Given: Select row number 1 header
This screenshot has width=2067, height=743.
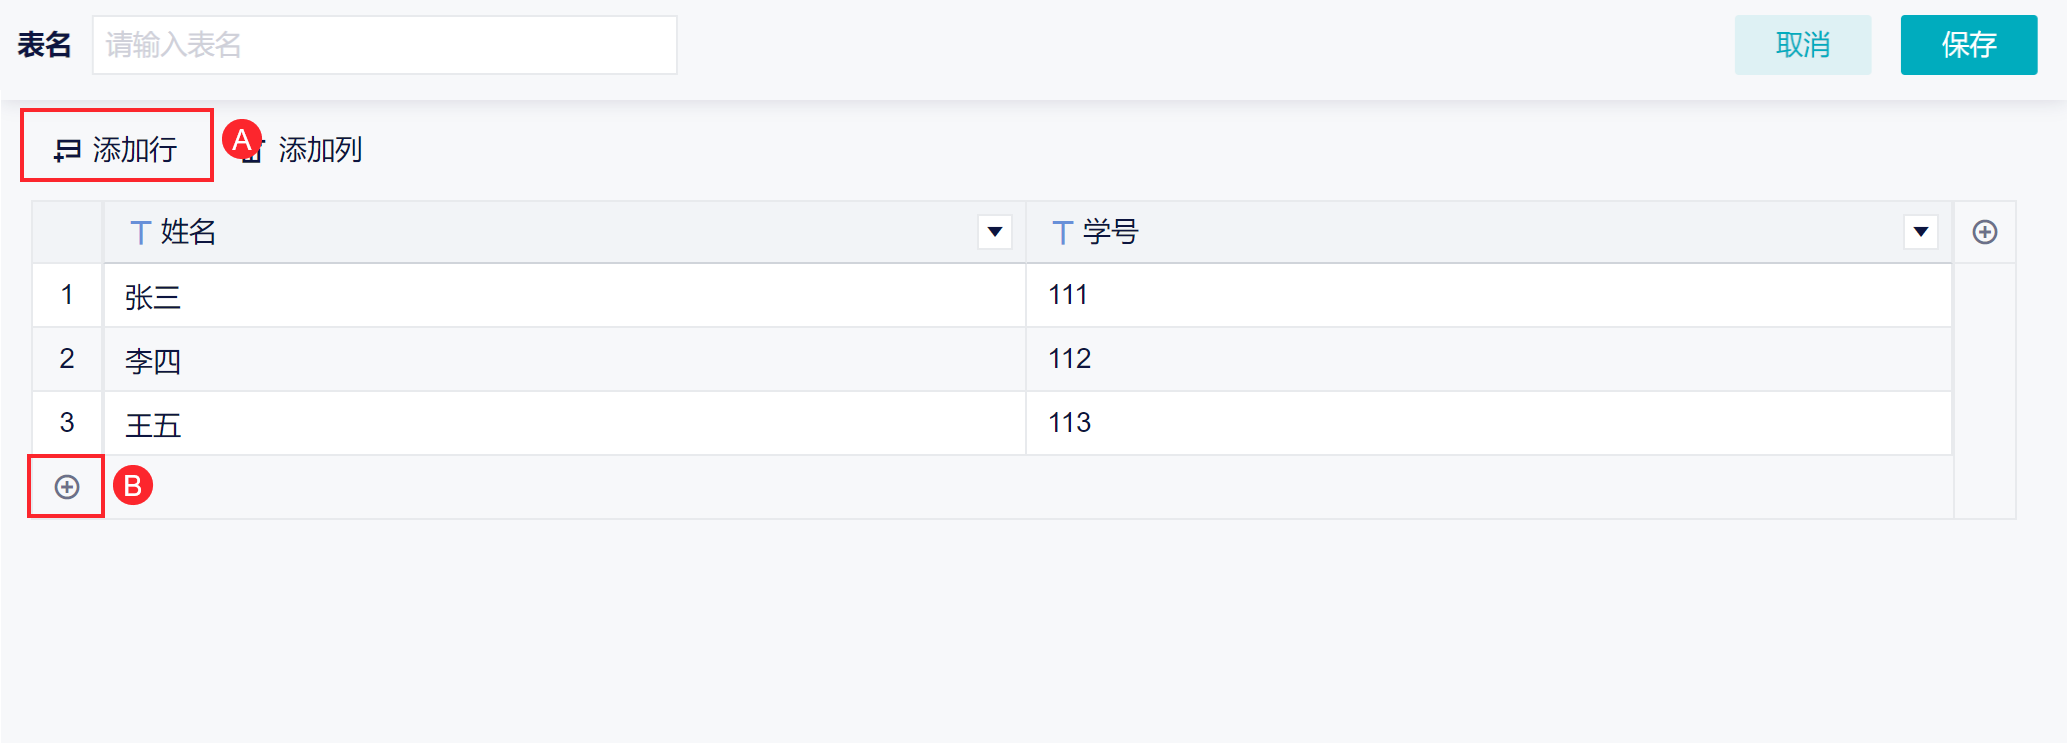Looking at the screenshot, I should pyautogui.click(x=67, y=295).
